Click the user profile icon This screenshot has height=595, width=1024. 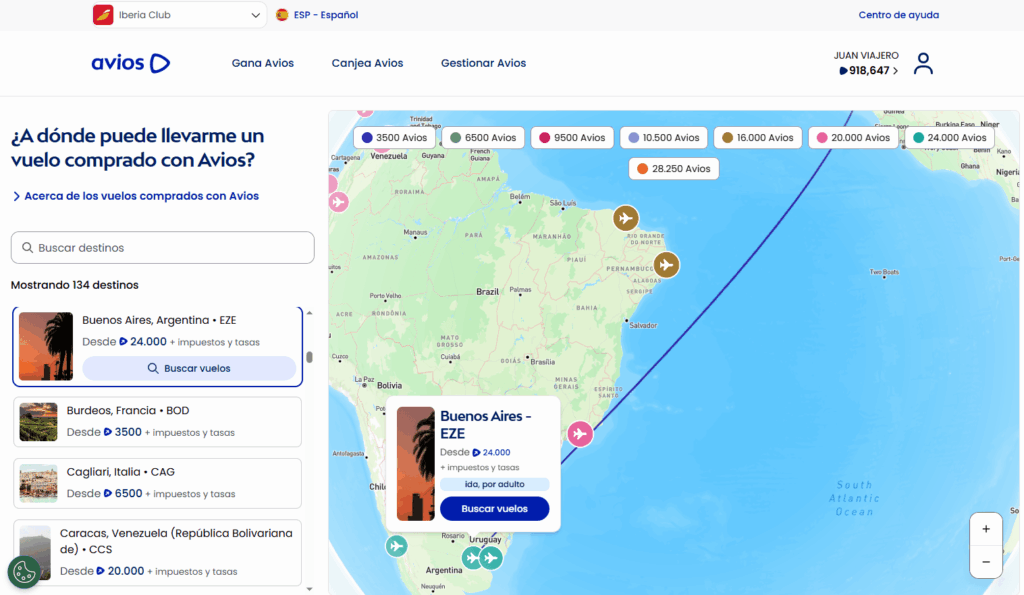pos(923,63)
